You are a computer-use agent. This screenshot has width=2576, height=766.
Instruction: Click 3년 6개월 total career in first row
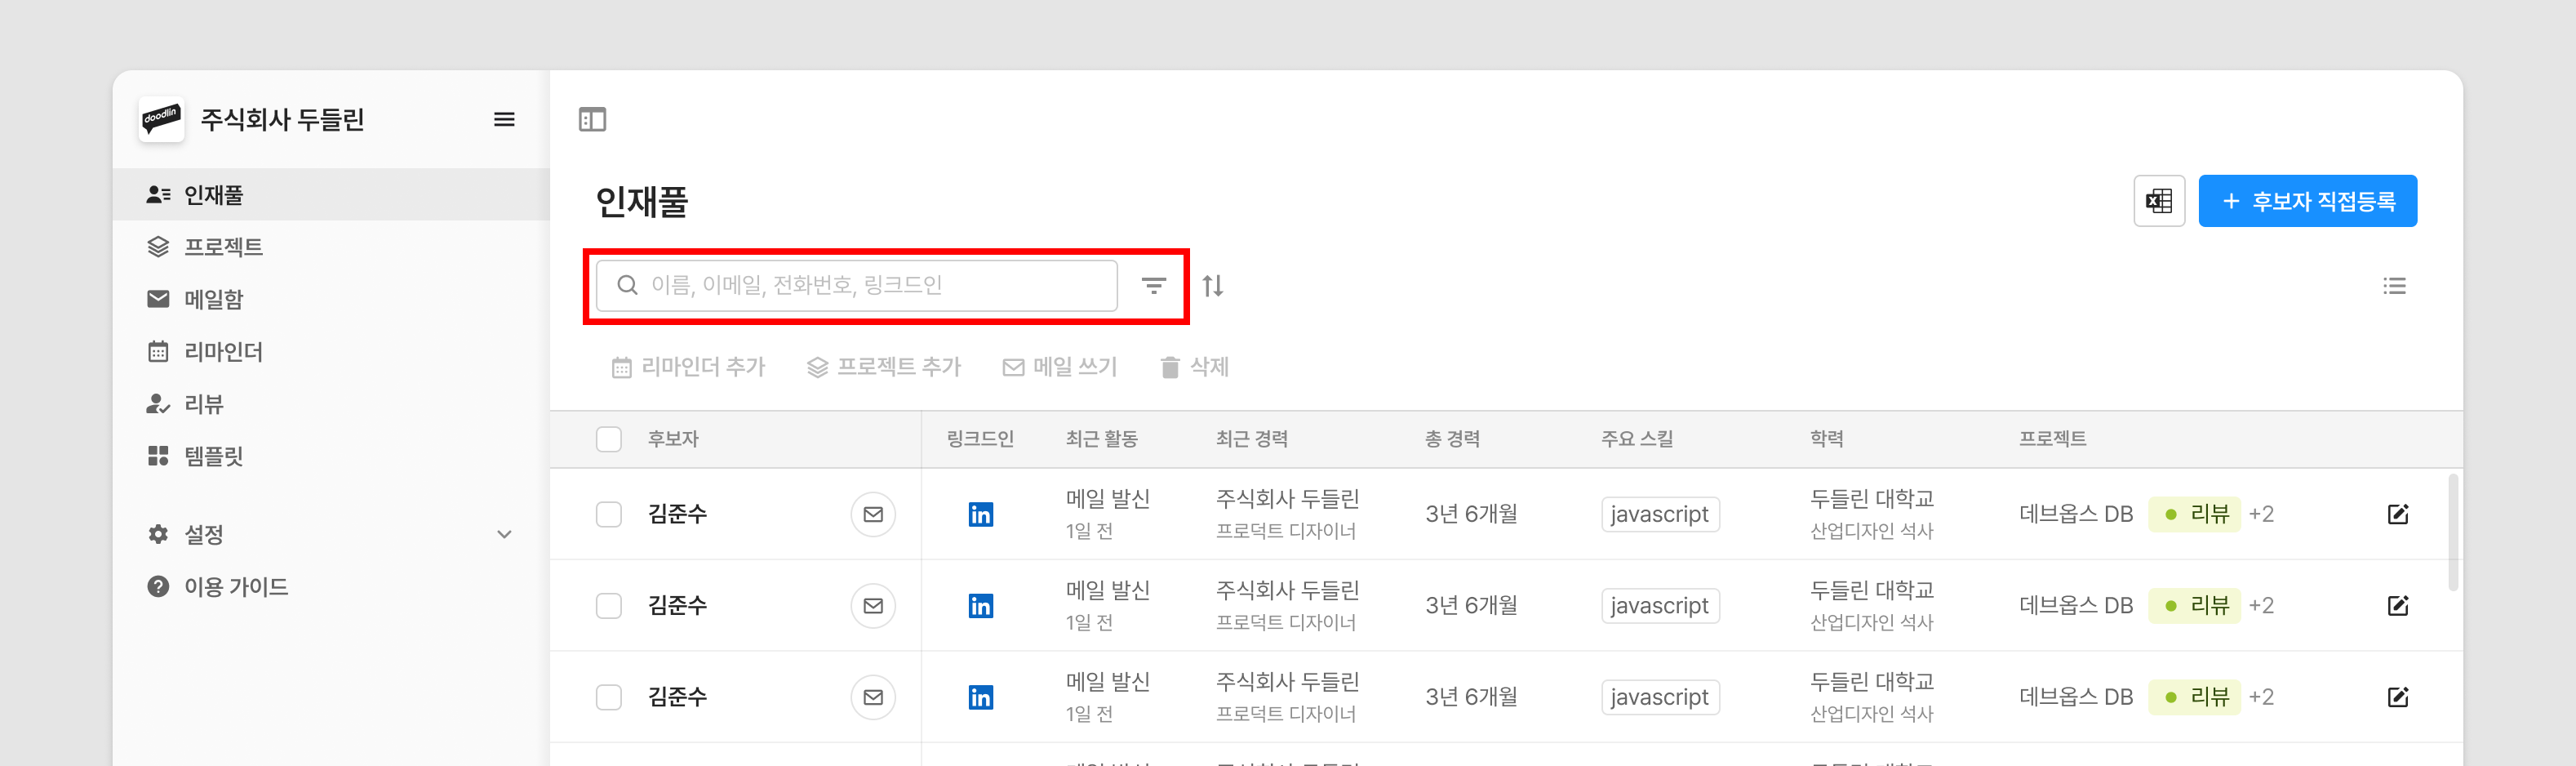click(x=1471, y=514)
